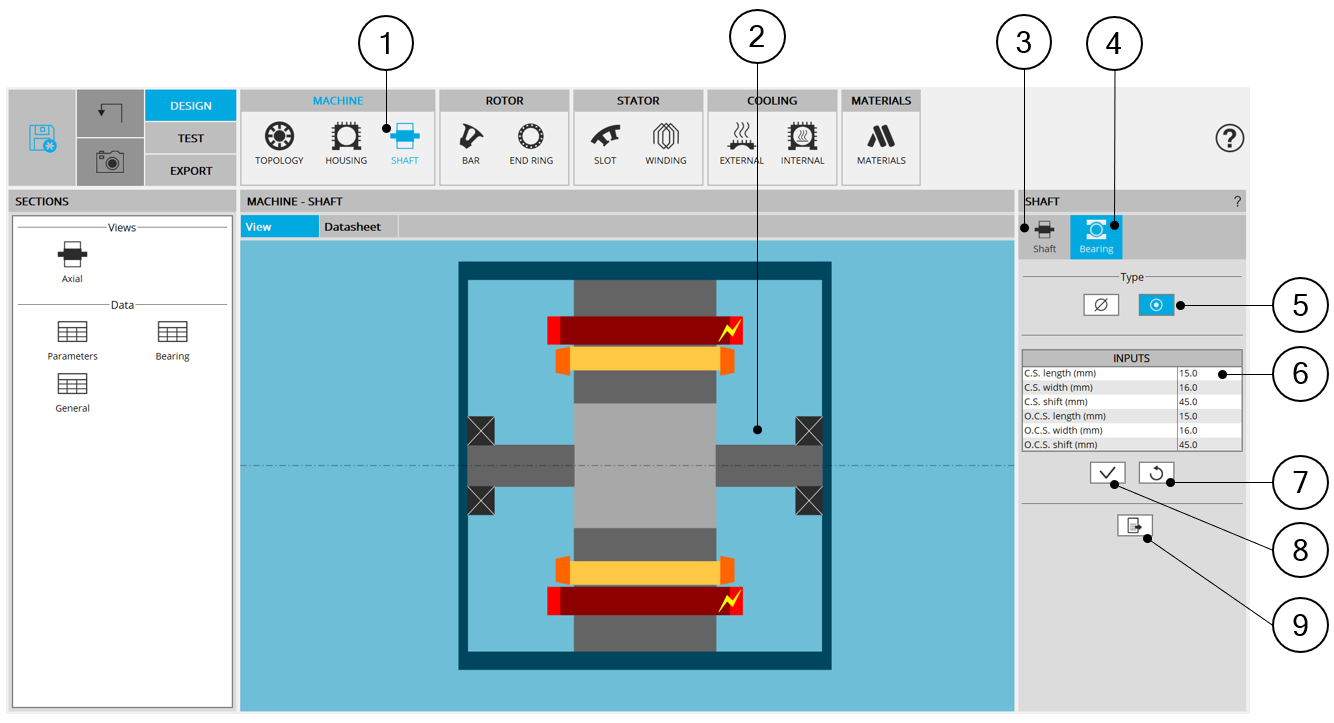Select the circular bearing type option
Screen dimensions: 1334x723
1156,305
